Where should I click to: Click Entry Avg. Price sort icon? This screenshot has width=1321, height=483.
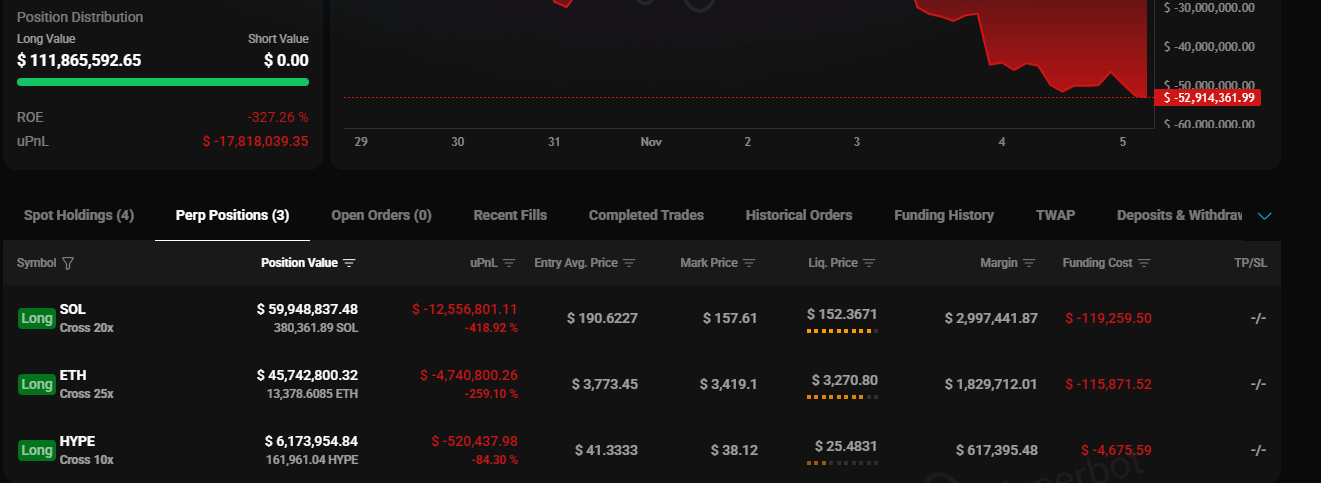pos(629,263)
